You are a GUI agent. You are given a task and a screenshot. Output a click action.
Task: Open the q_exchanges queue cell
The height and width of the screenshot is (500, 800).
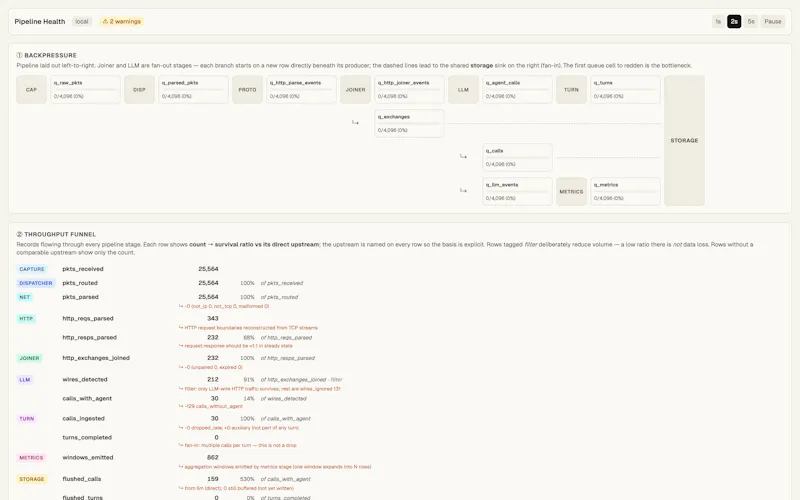[409, 123]
